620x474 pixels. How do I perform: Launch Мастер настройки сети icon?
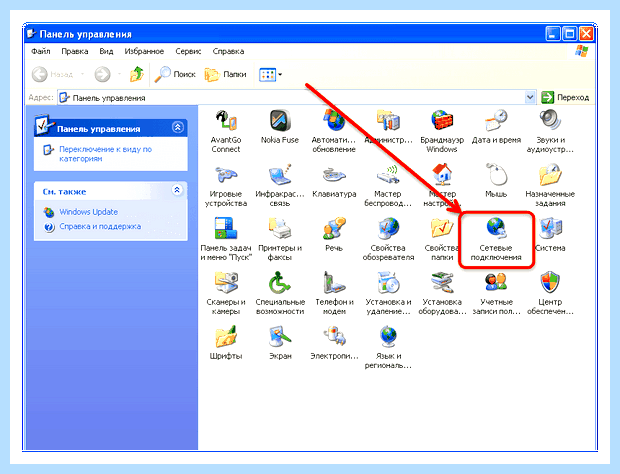[x=442, y=186]
